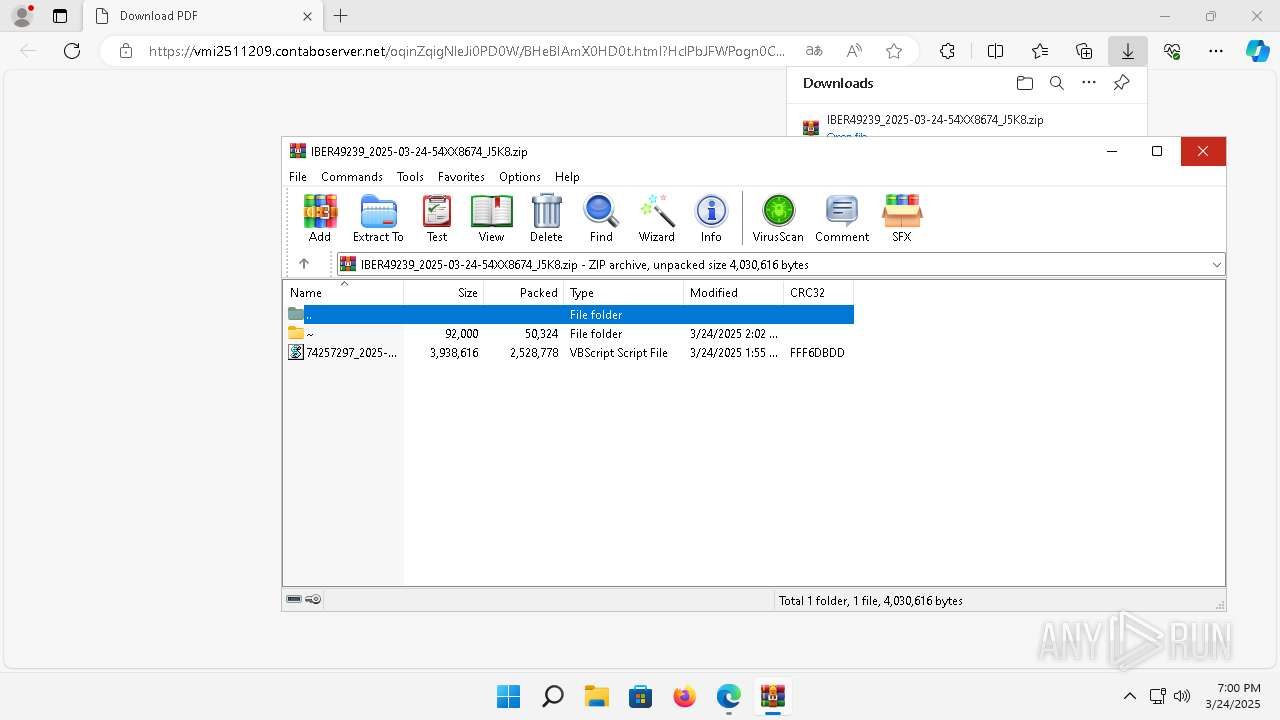Screen dimensions: 1280x720
Task: Open a new Edge tab
Action: (x=341, y=16)
